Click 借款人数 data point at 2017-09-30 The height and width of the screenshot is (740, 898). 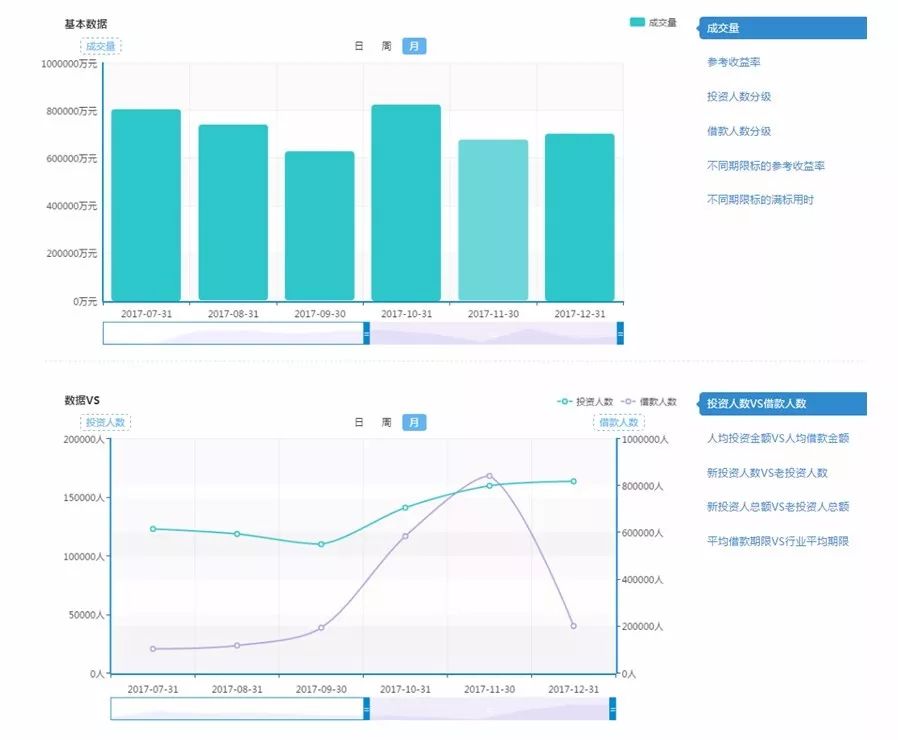pos(321,628)
